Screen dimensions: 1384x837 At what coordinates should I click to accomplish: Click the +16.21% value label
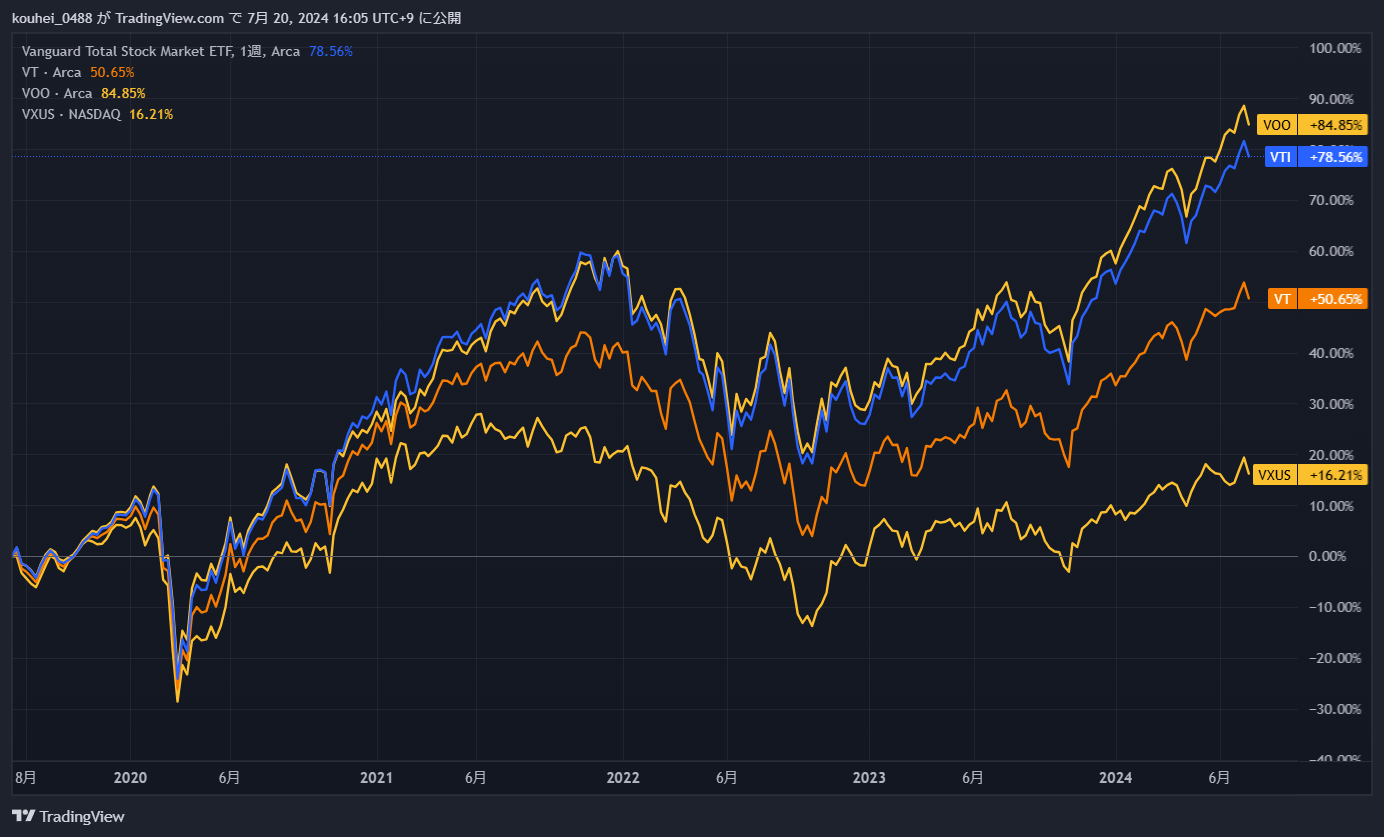coord(1333,475)
